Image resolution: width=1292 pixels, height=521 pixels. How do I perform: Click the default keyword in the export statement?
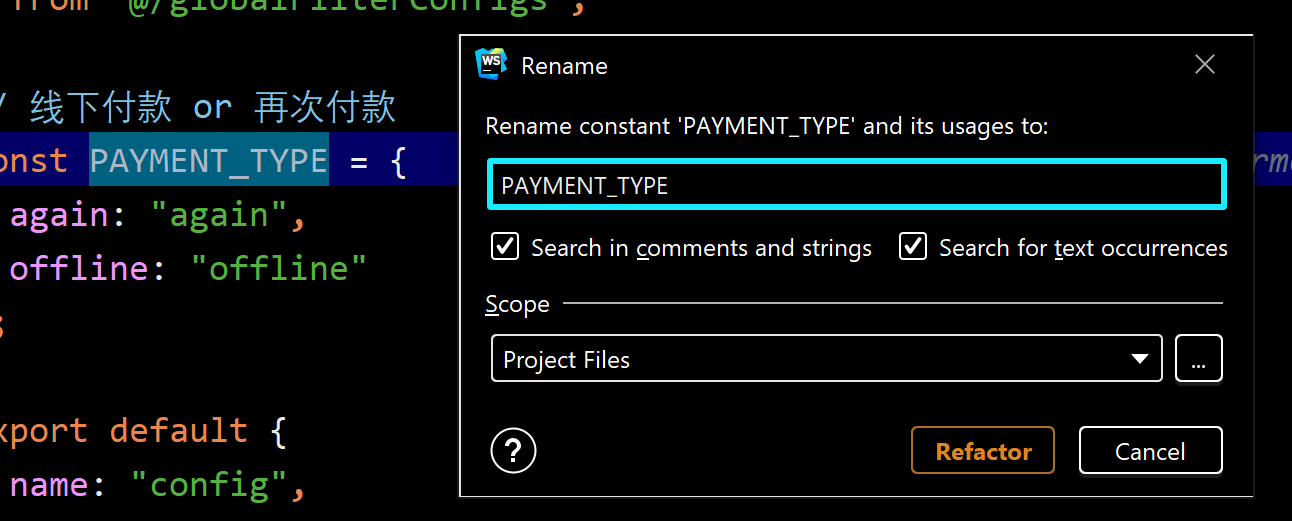tap(178, 431)
